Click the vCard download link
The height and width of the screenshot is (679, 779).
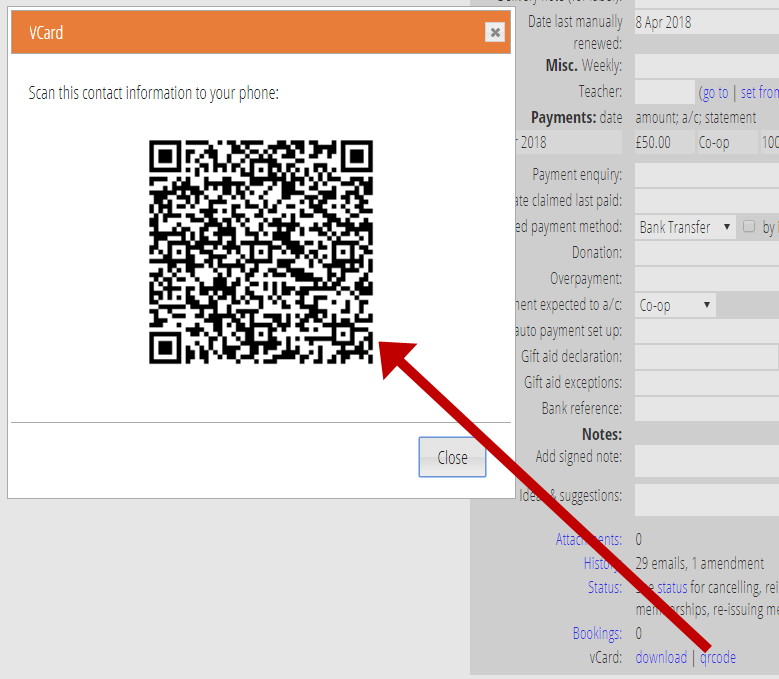point(661,657)
